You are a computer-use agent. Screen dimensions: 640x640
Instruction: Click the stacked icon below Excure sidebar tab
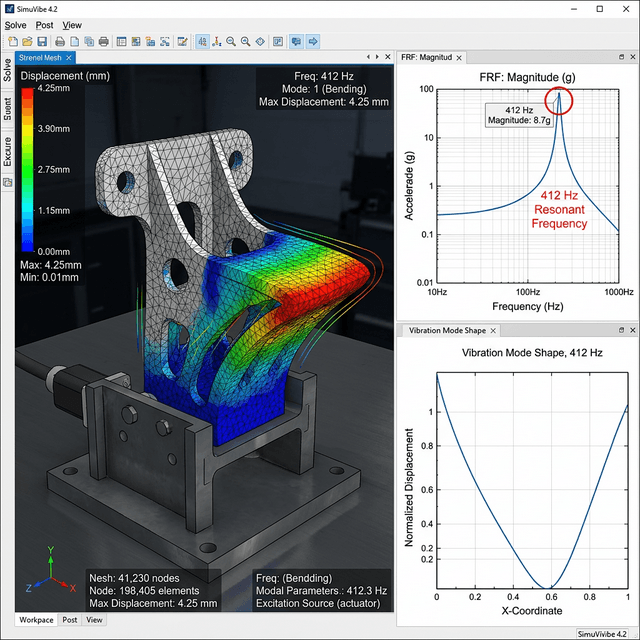(8, 183)
